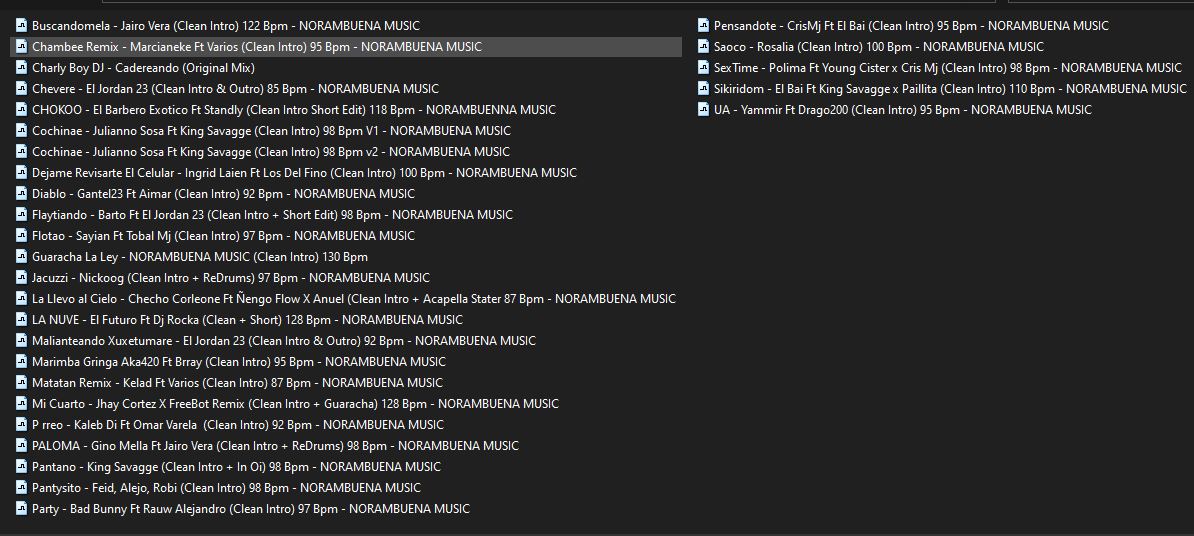Click the music icon next to Chambee Remix
Screen dimensions: 1194x536
tap(21, 47)
